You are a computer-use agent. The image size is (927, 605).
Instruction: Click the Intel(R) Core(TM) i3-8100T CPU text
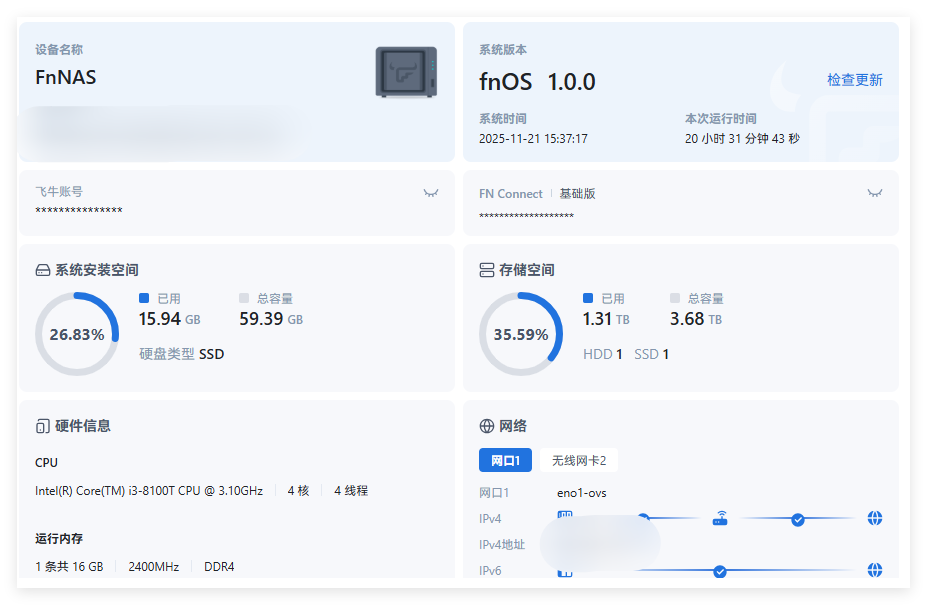tap(149, 491)
